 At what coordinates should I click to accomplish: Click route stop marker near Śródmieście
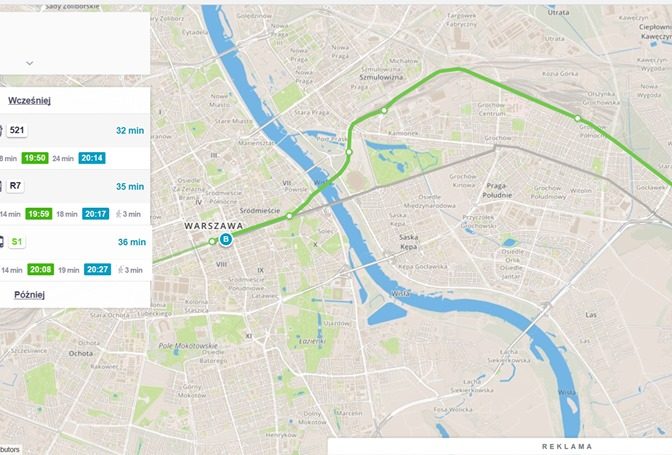point(290,216)
